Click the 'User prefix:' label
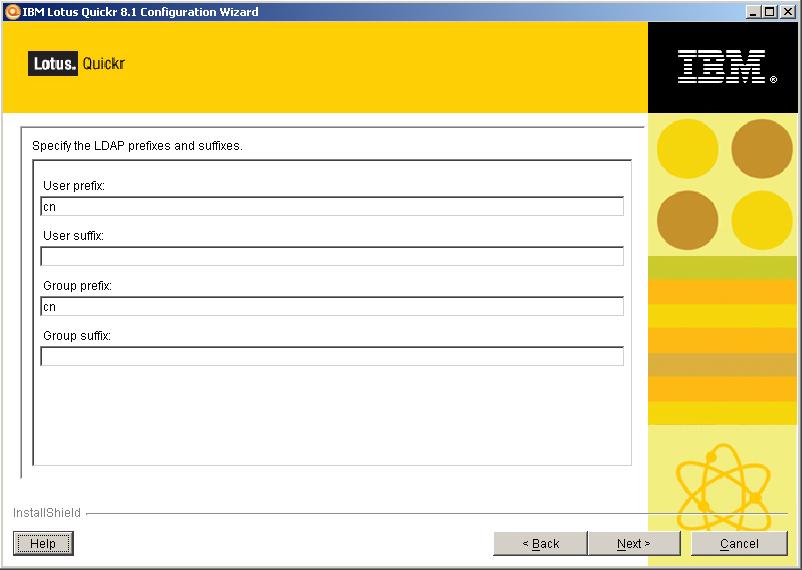This screenshot has height=570, width=802. [x=74, y=186]
